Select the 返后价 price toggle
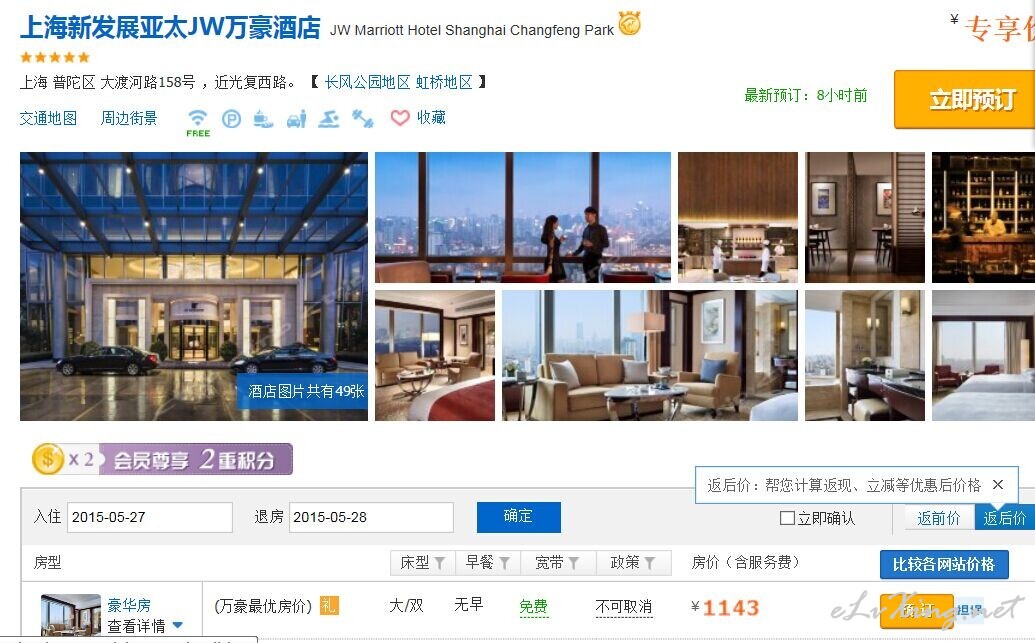 click(1005, 518)
